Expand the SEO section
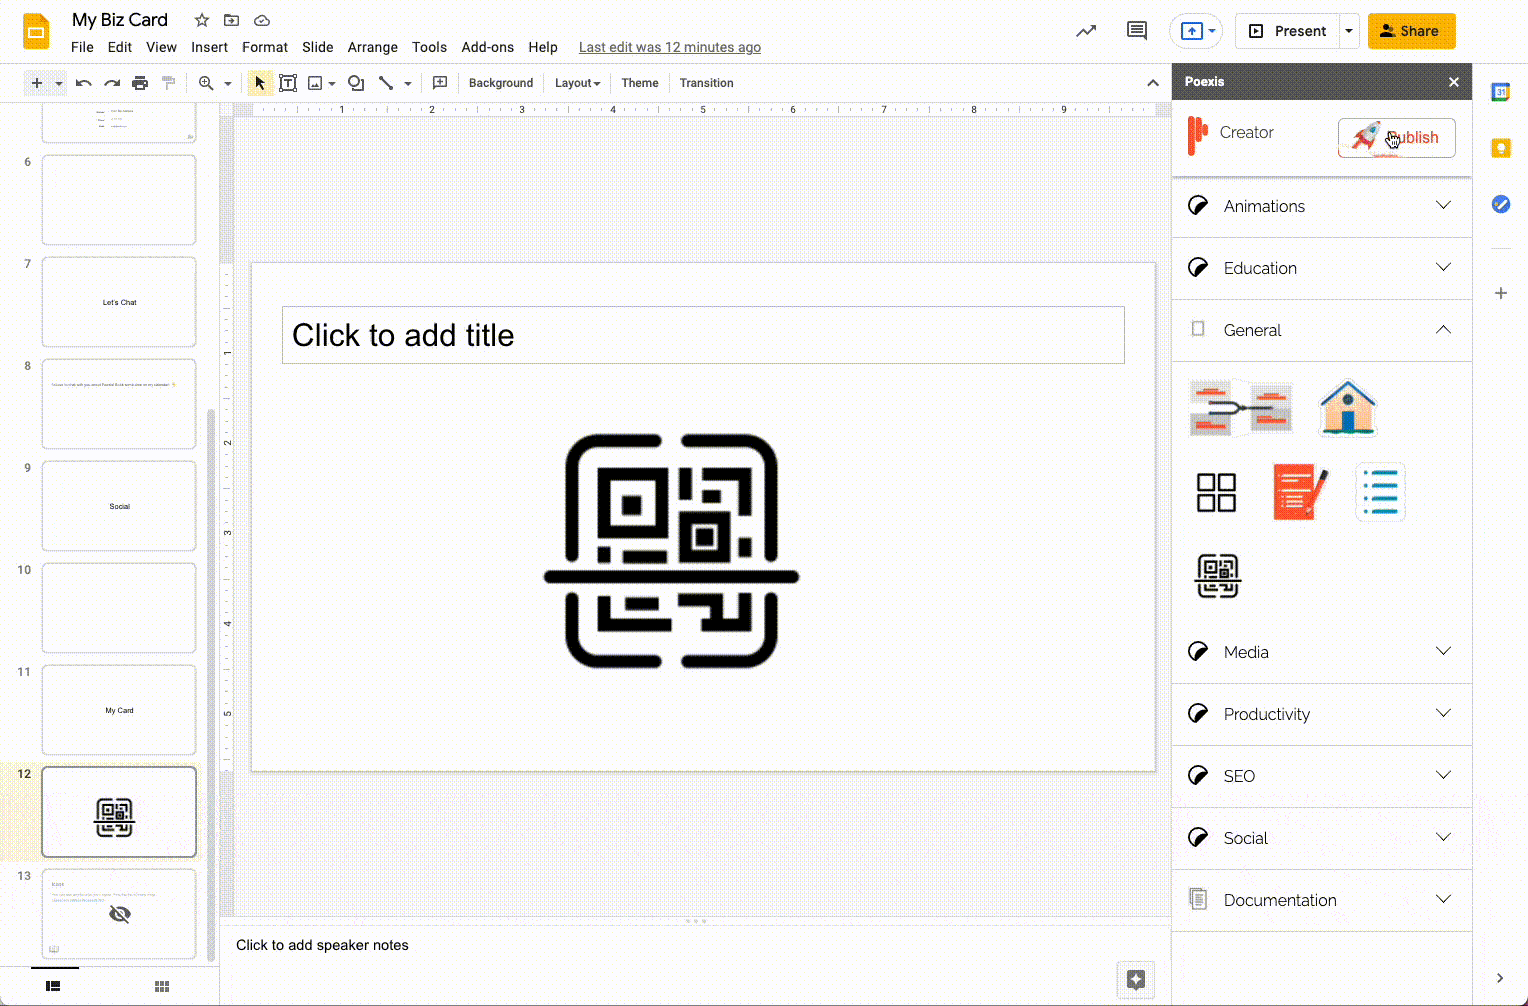Screen dimensions: 1528x1006 click(1321, 776)
